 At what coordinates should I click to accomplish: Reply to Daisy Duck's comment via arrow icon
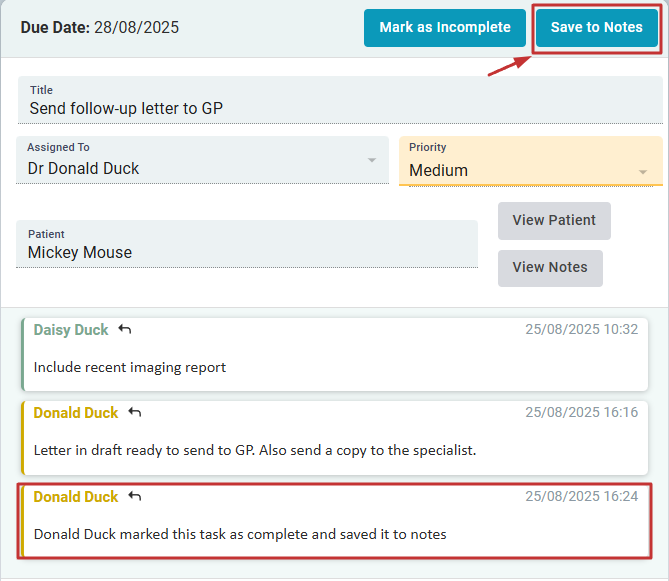pos(125,329)
